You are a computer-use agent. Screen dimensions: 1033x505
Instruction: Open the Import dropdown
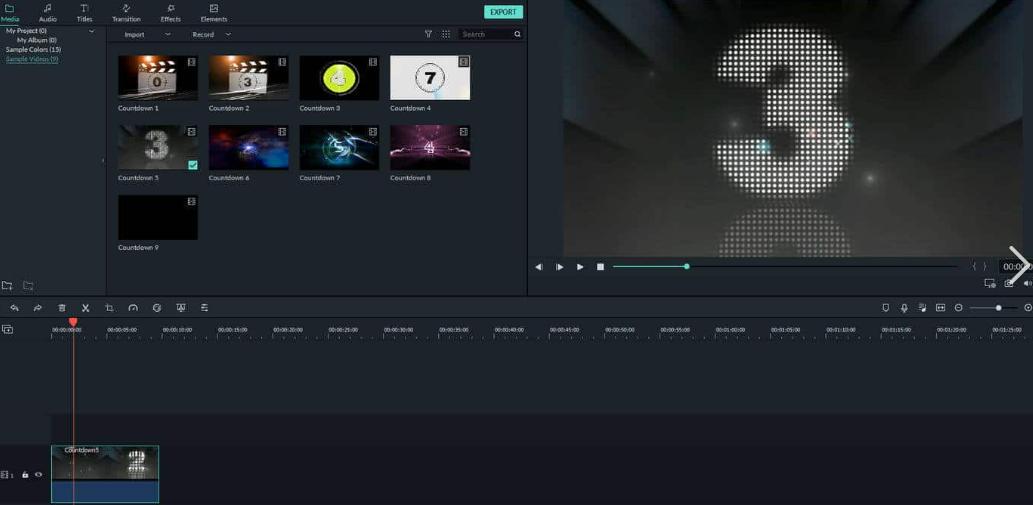pyautogui.click(x=146, y=35)
